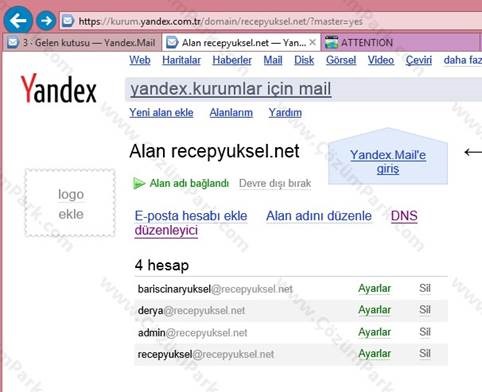Click the green Alan adı bağlandı arrow icon
Viewport: 482px width, 392px height.
tap(139, 183)
